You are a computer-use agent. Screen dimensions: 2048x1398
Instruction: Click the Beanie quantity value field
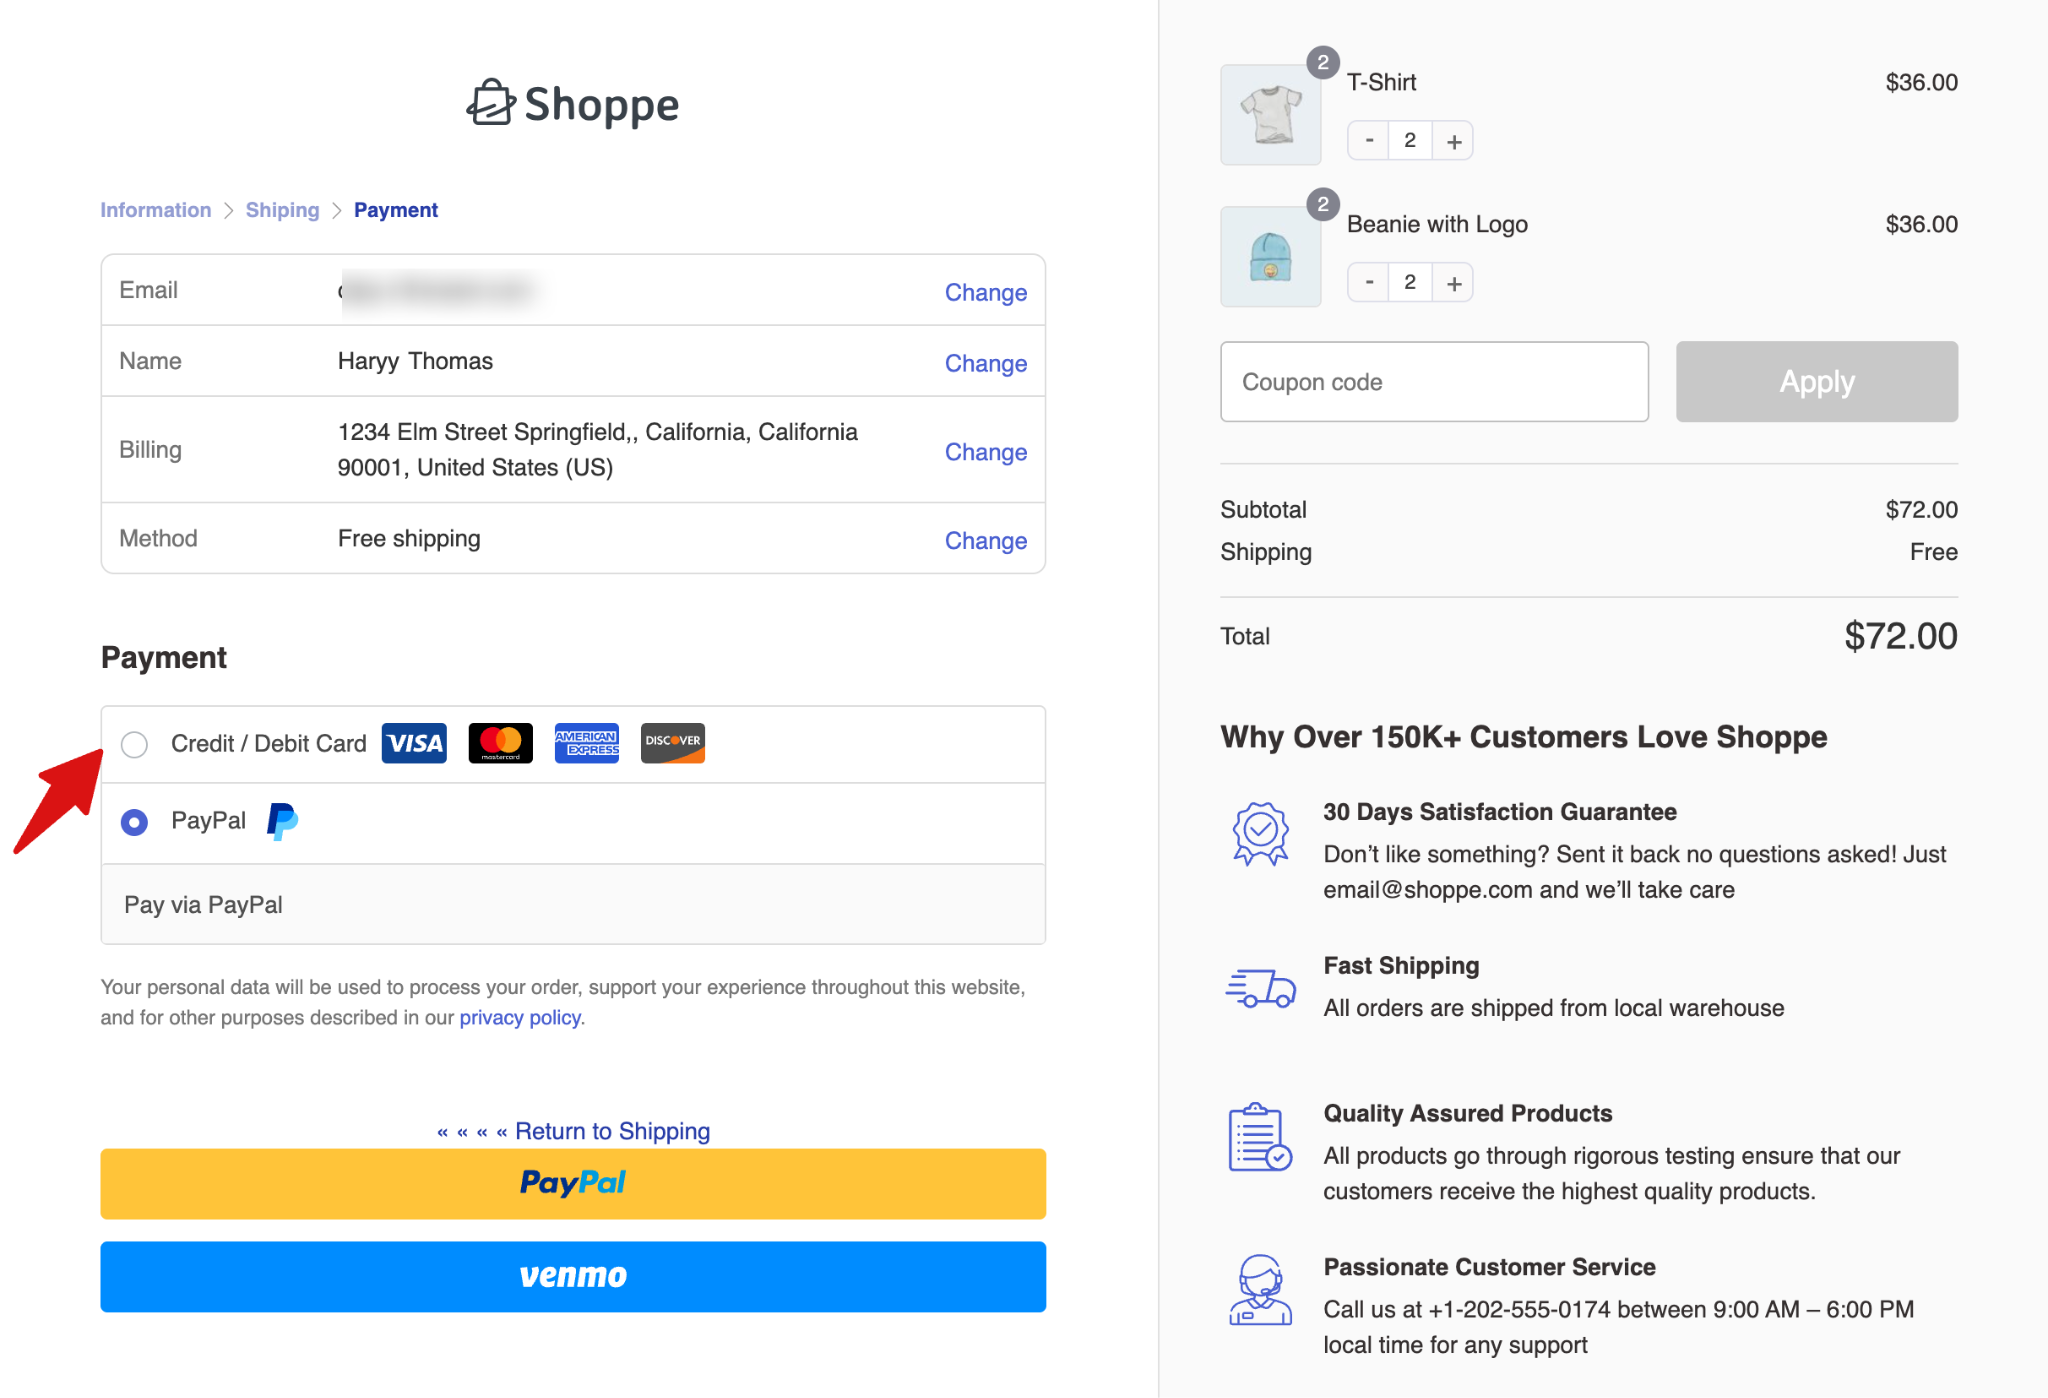coord(1410,283)
